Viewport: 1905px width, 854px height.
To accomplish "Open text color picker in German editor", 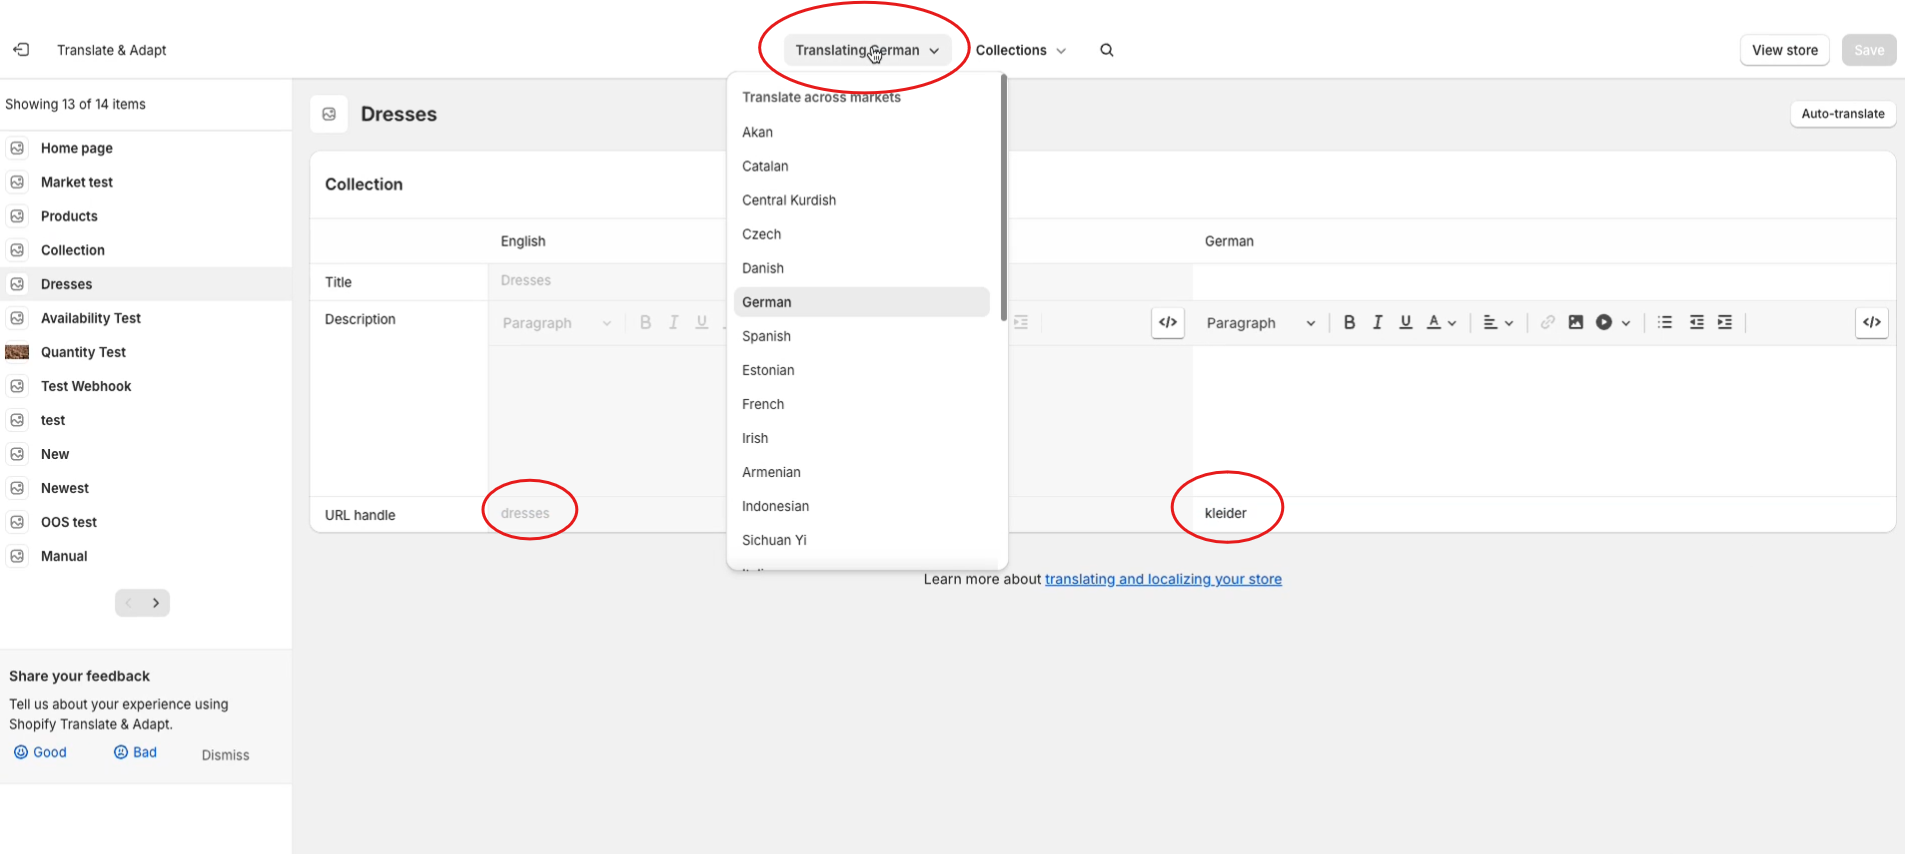I will coord(1441,322).
